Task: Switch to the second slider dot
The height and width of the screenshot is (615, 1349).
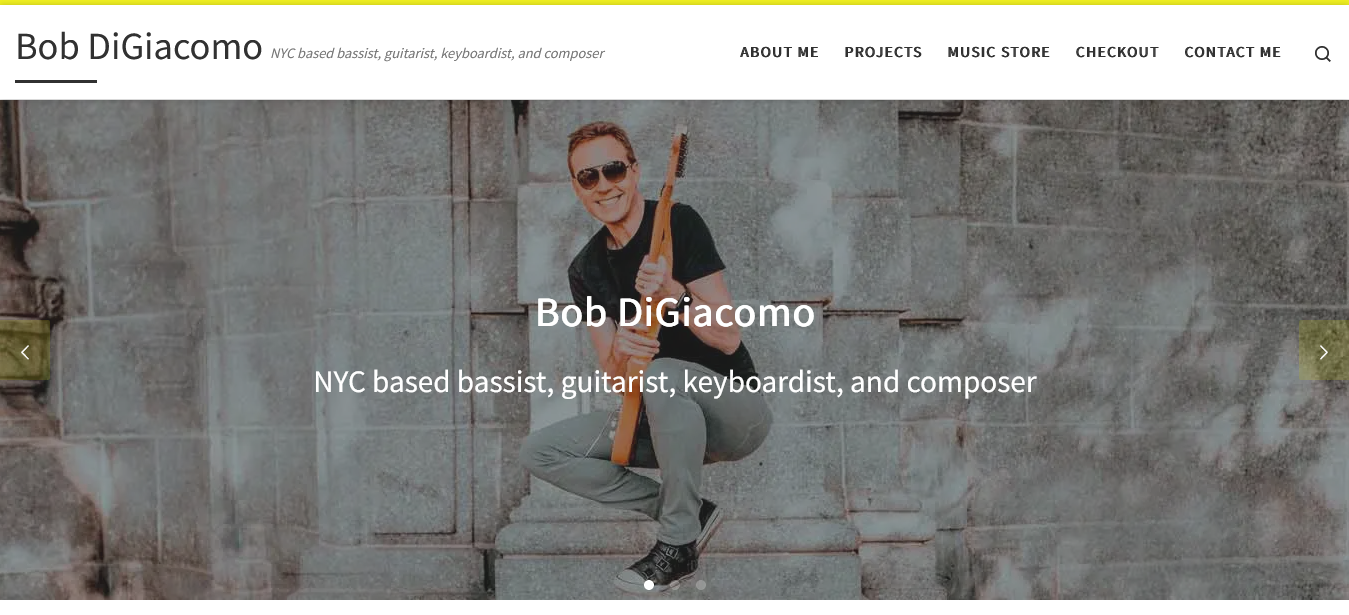Action: tap(675, 585)
